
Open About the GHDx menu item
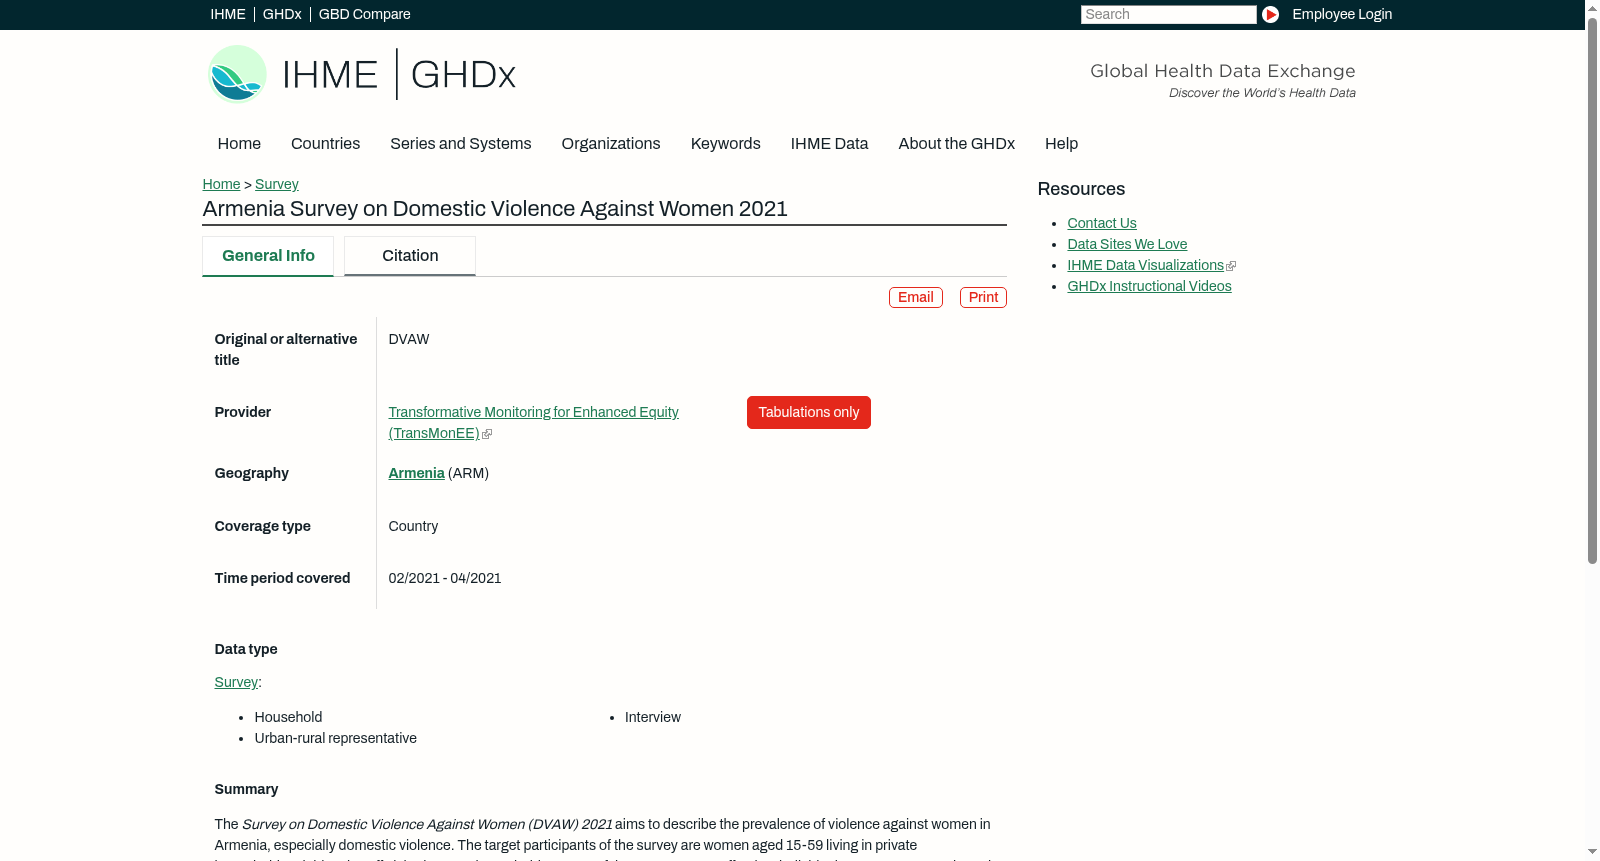point(957,144)
